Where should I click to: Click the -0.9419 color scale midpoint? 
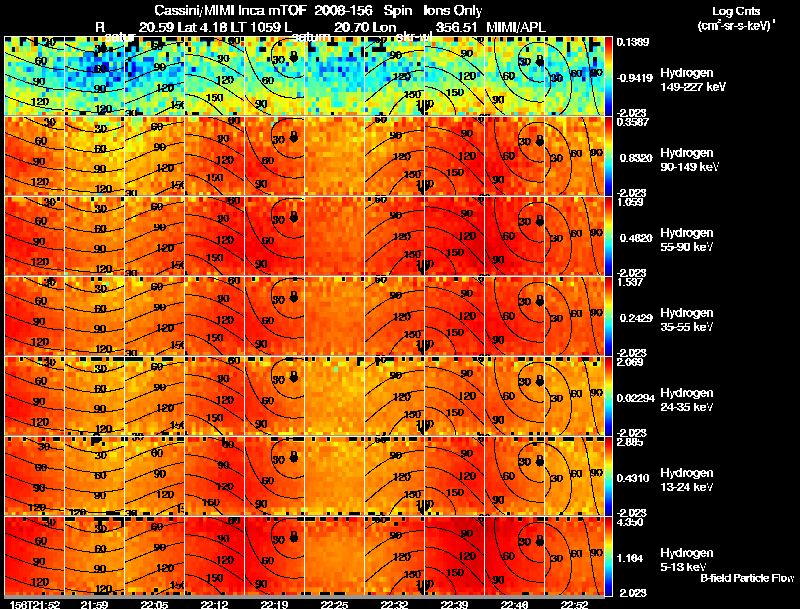635,78
